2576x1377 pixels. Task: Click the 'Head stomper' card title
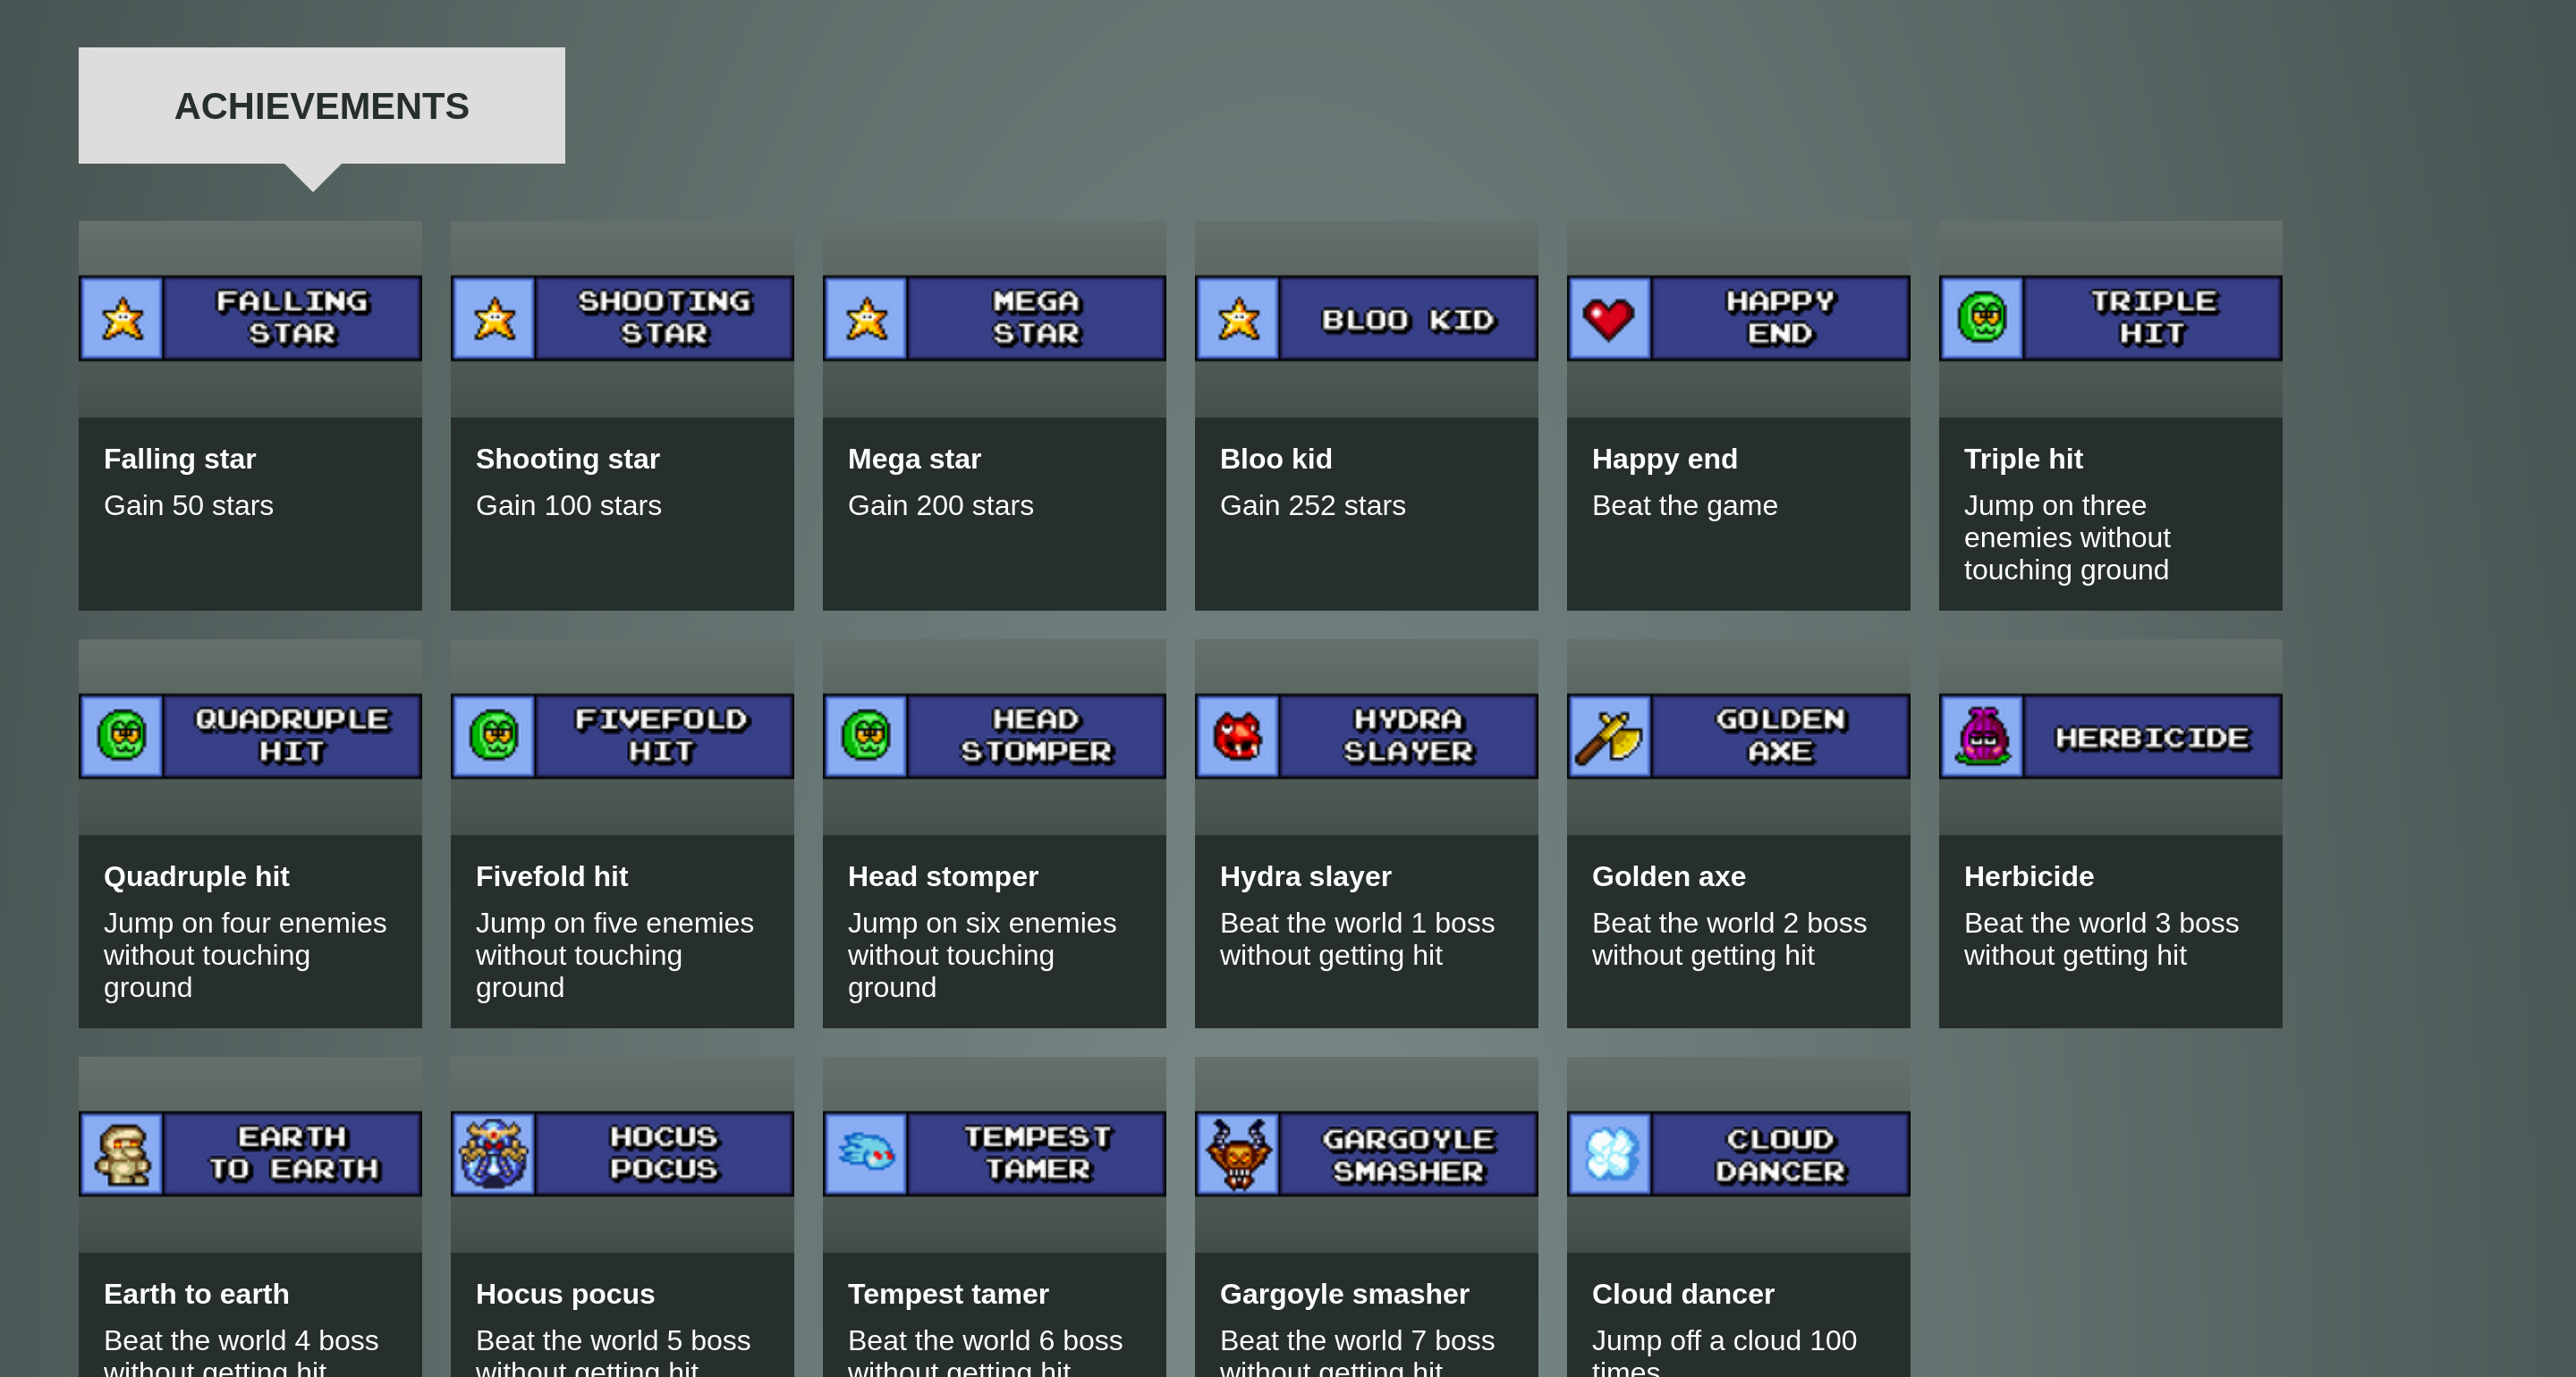(x=943, y=877)
